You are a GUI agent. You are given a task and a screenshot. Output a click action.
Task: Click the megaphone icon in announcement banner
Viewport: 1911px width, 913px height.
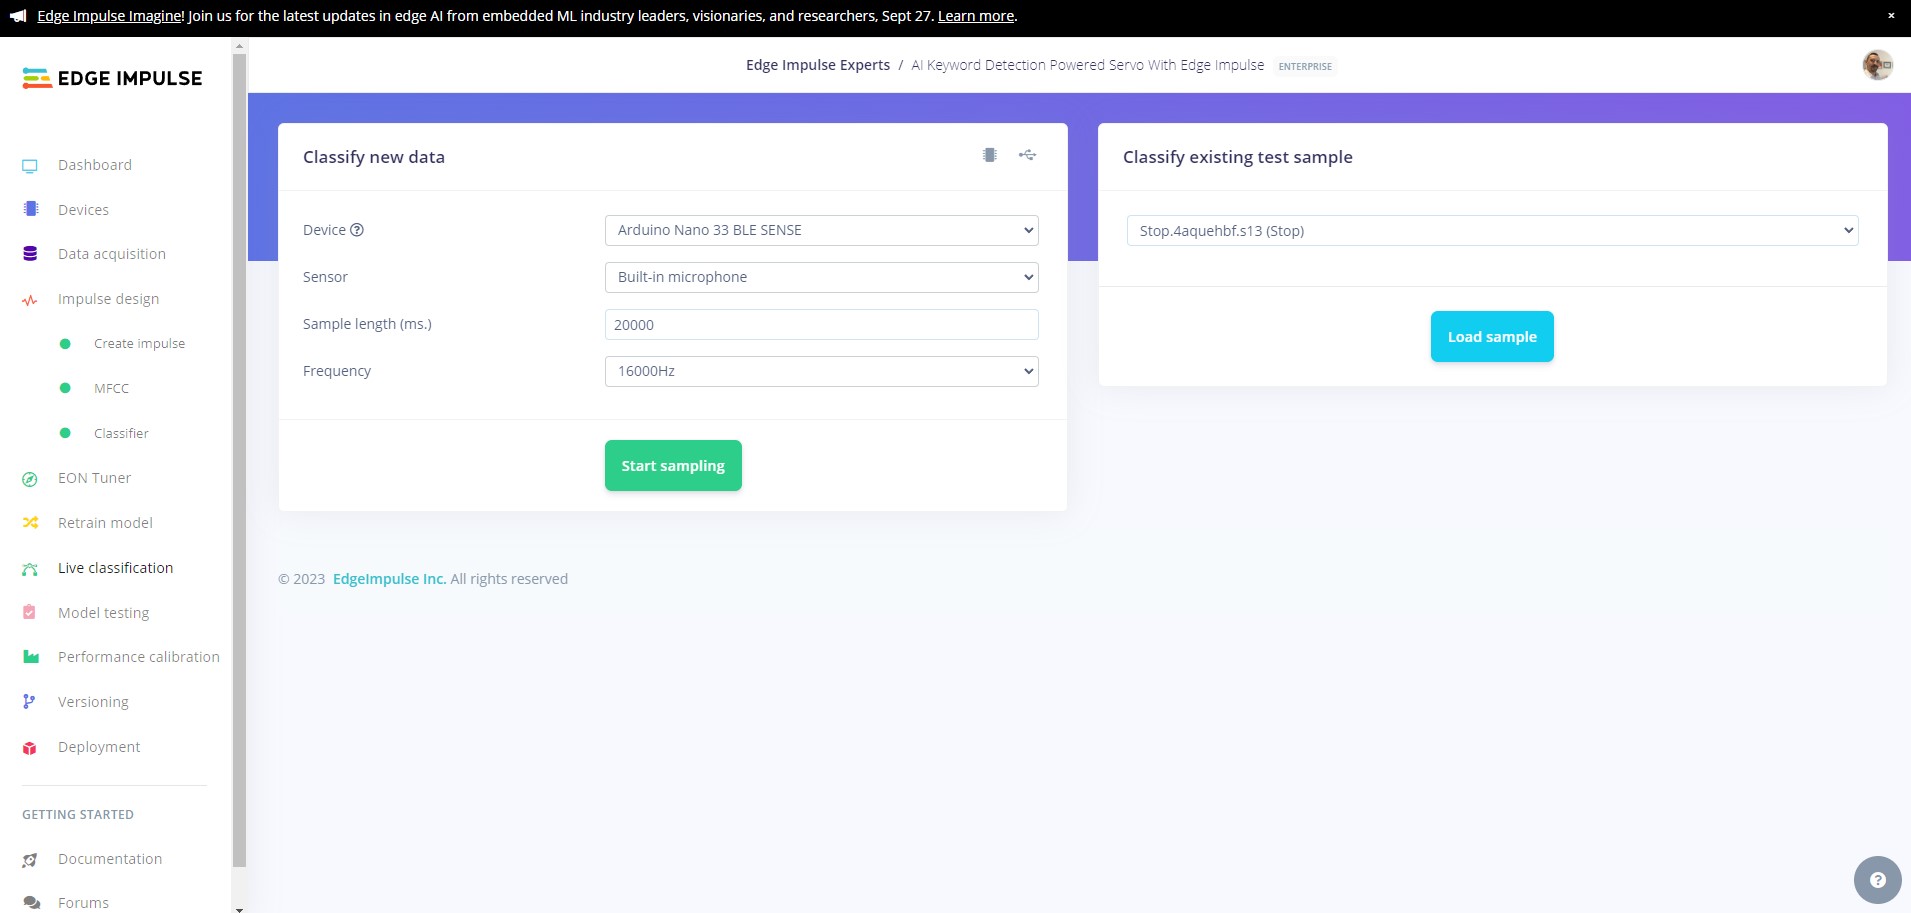[18, 16]
